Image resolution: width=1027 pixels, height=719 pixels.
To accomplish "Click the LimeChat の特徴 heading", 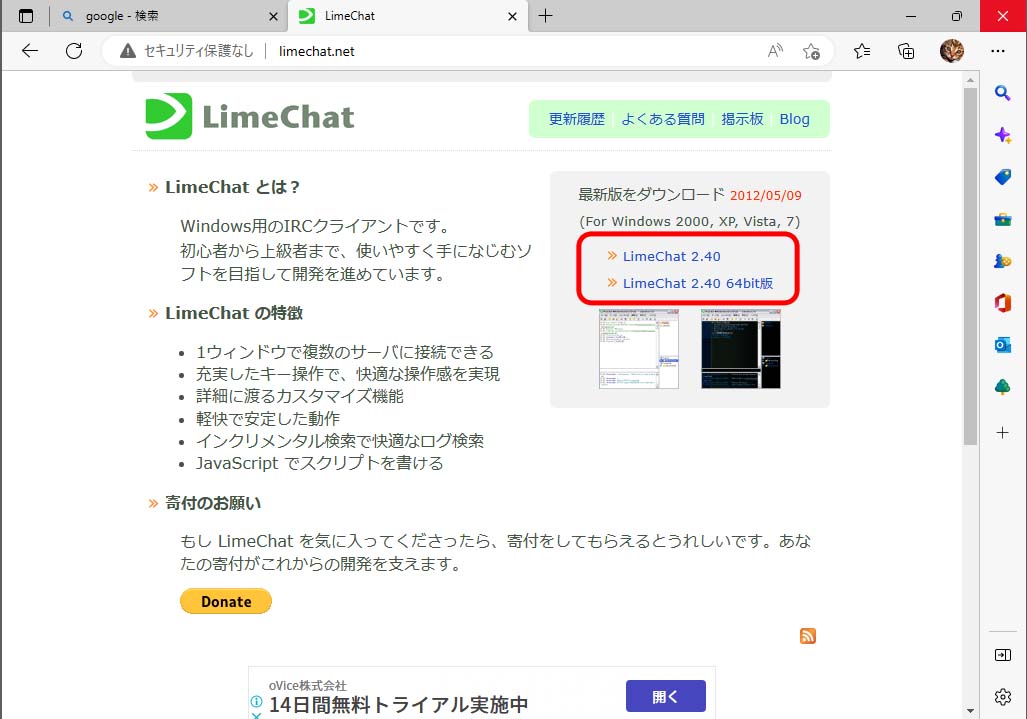I will point(234,313).
